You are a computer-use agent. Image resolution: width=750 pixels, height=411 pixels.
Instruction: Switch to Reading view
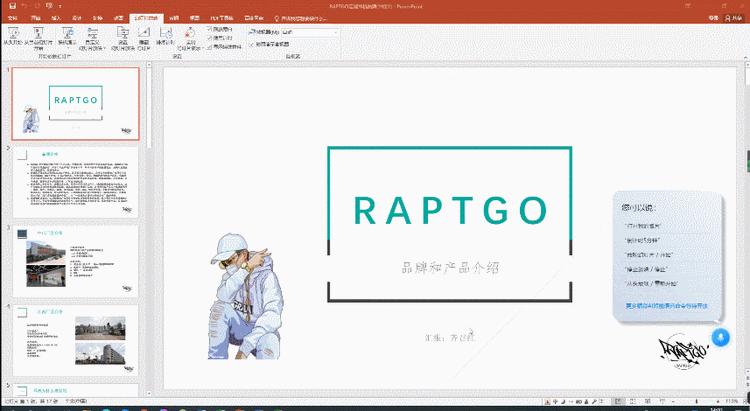648,401
